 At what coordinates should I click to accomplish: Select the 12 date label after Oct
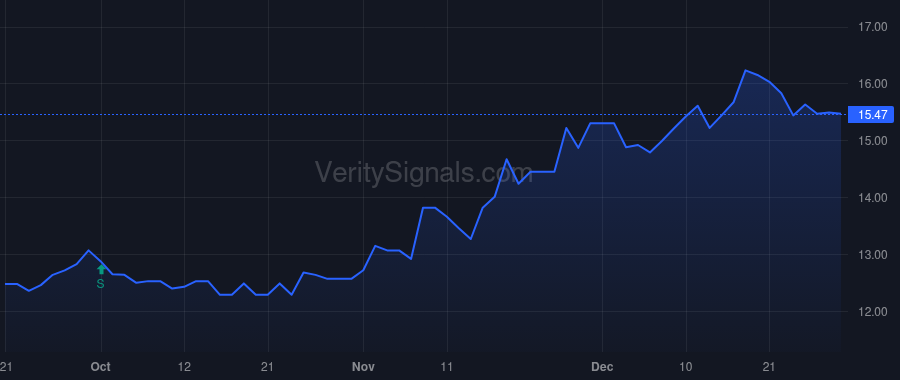tap(184, 367)
